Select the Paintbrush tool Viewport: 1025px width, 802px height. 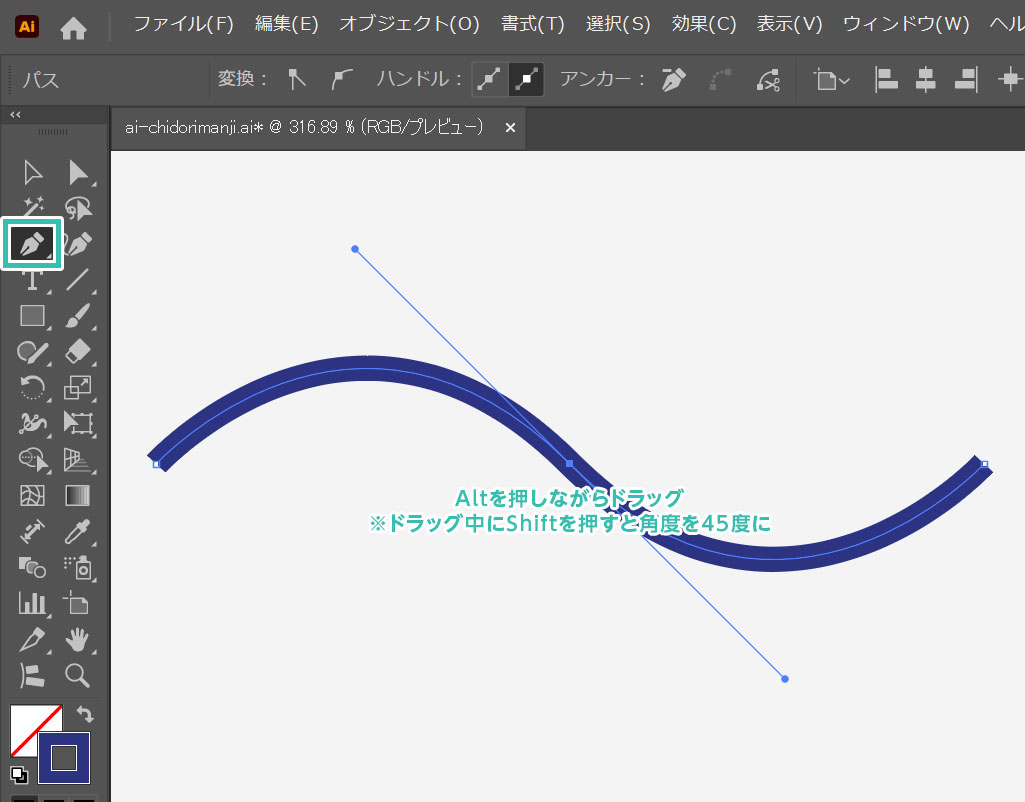(x=78, y=316)
